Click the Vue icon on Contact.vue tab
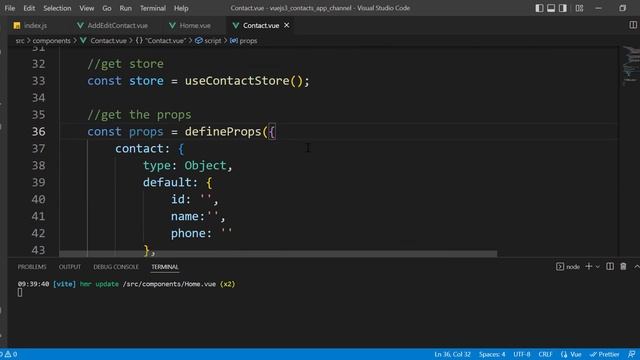 pos(236,25)
